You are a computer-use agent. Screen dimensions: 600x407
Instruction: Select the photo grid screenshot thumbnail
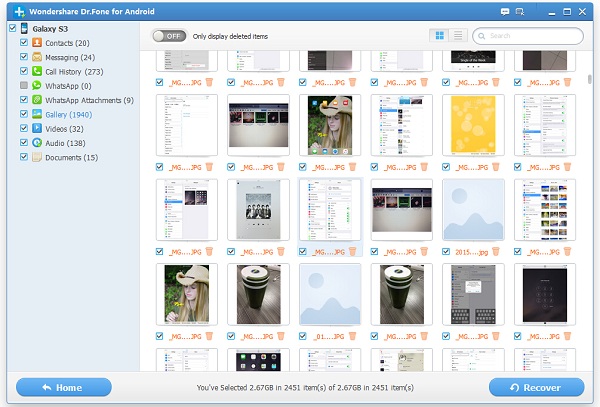point(545,210)
